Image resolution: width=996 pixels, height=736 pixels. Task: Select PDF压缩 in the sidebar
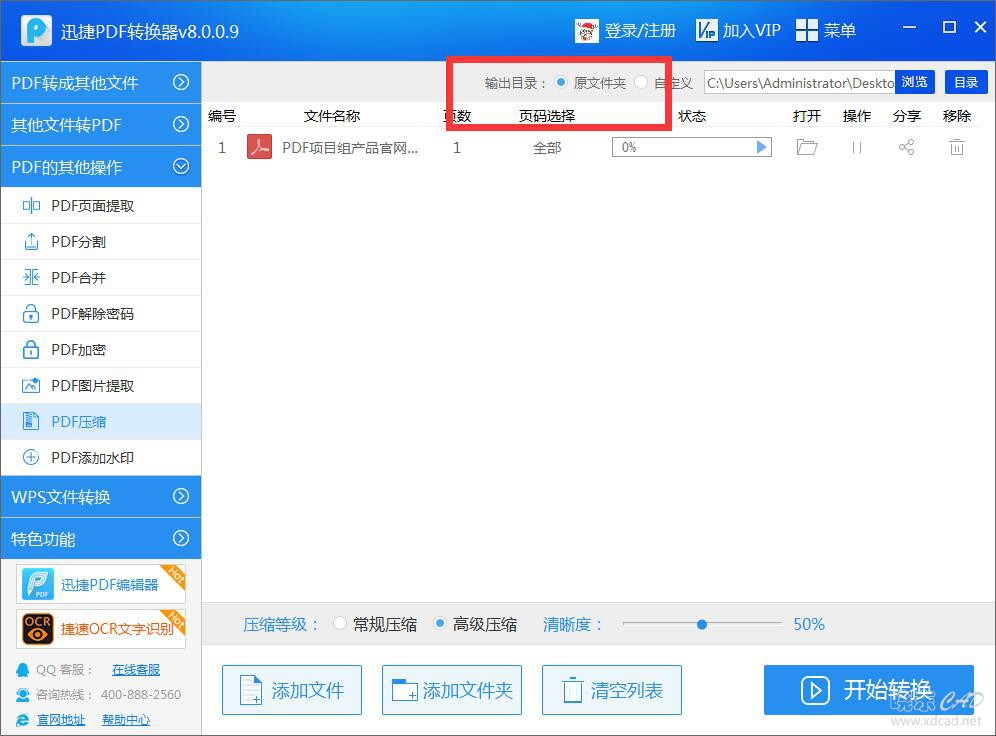point(101,422)
